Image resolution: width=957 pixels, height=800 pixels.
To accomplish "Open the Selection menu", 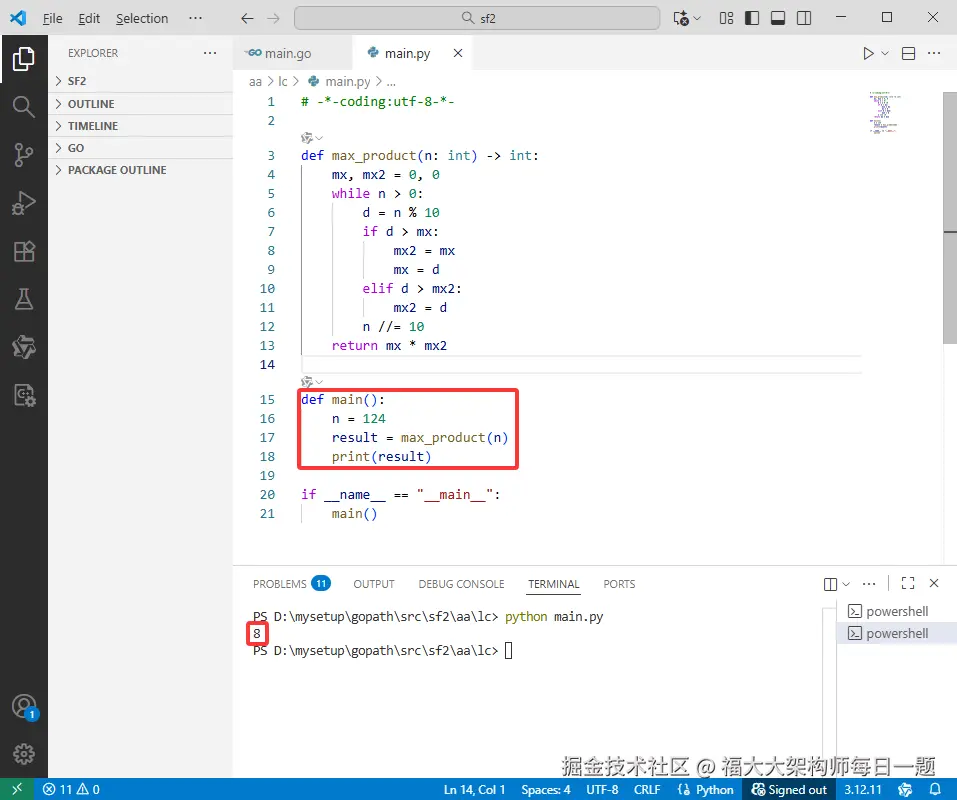I will coord(142,18).
